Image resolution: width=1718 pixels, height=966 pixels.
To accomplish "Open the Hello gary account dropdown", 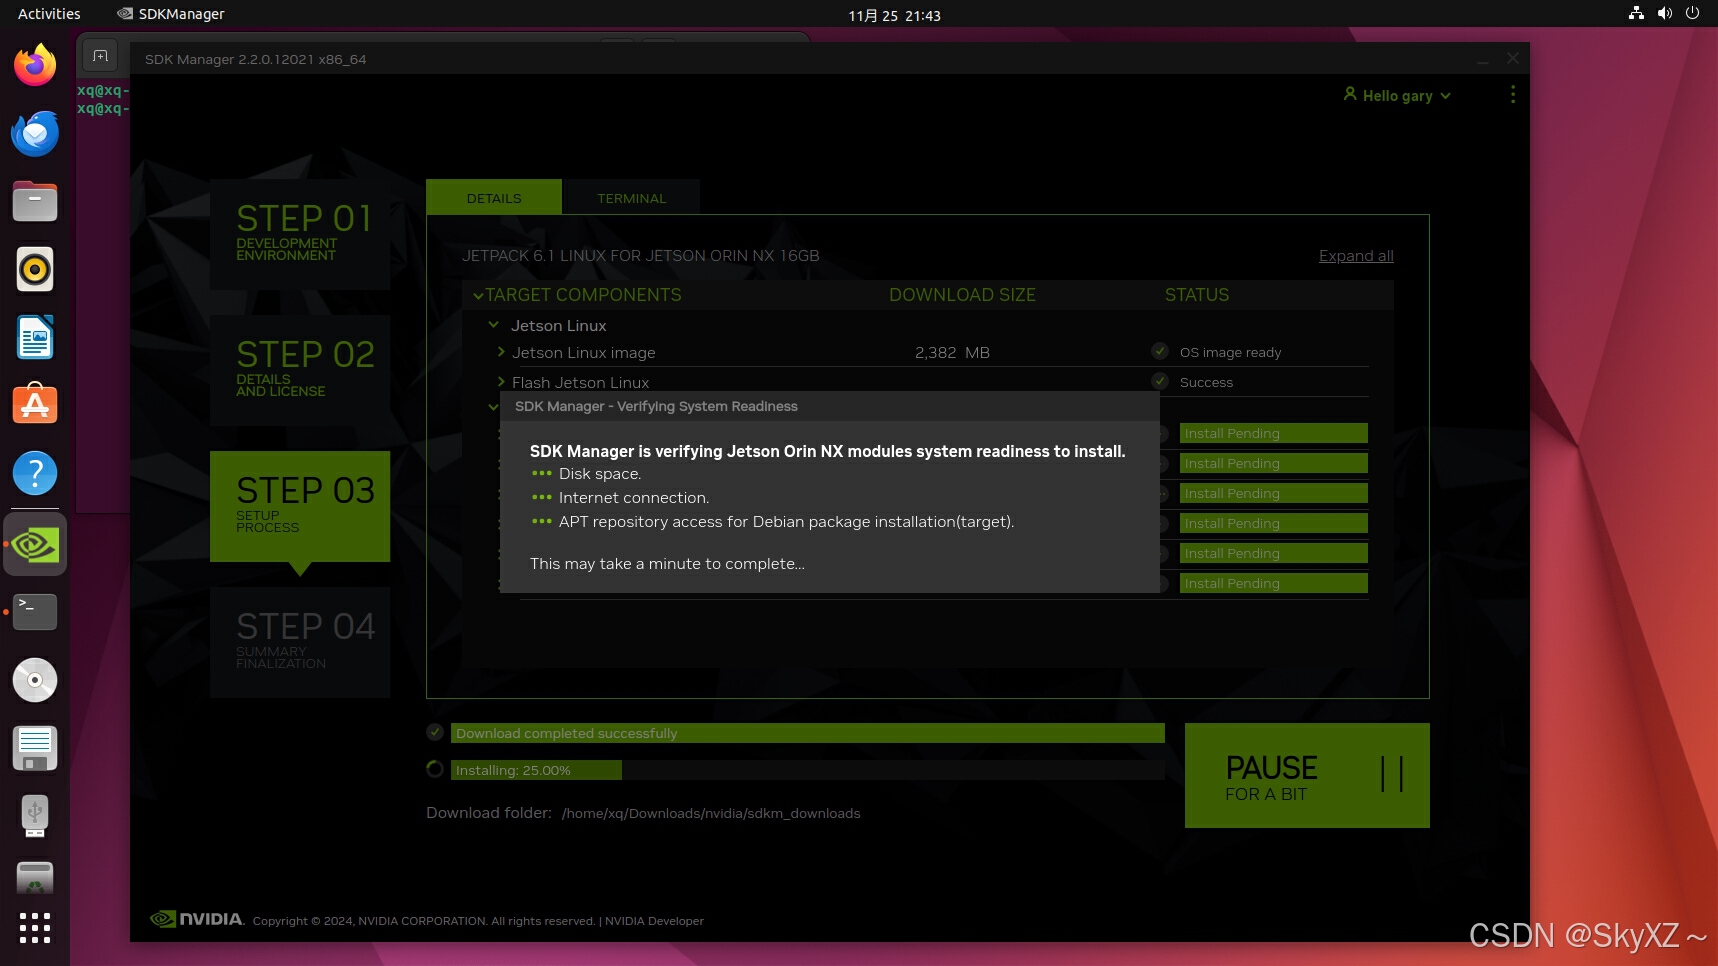I will 1397,95.
